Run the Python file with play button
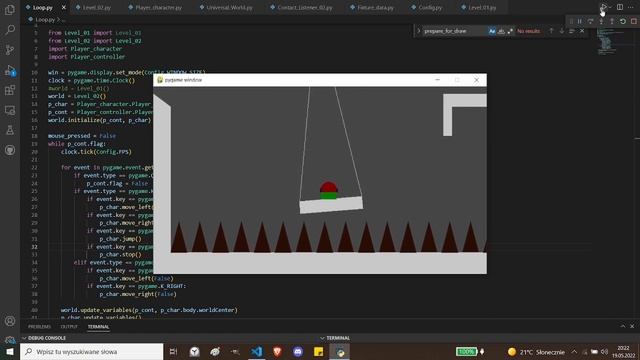Image resolution: width=640 pixels, height=360 pixels. coord(603,7)
